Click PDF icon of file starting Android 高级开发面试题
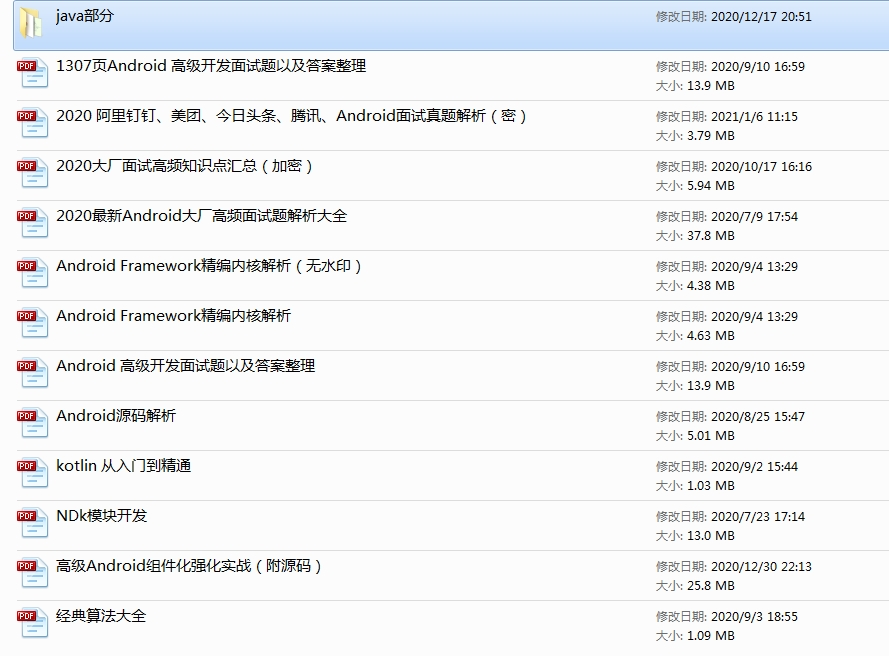Screen dimensions: 889x656 tap(32, 373)
